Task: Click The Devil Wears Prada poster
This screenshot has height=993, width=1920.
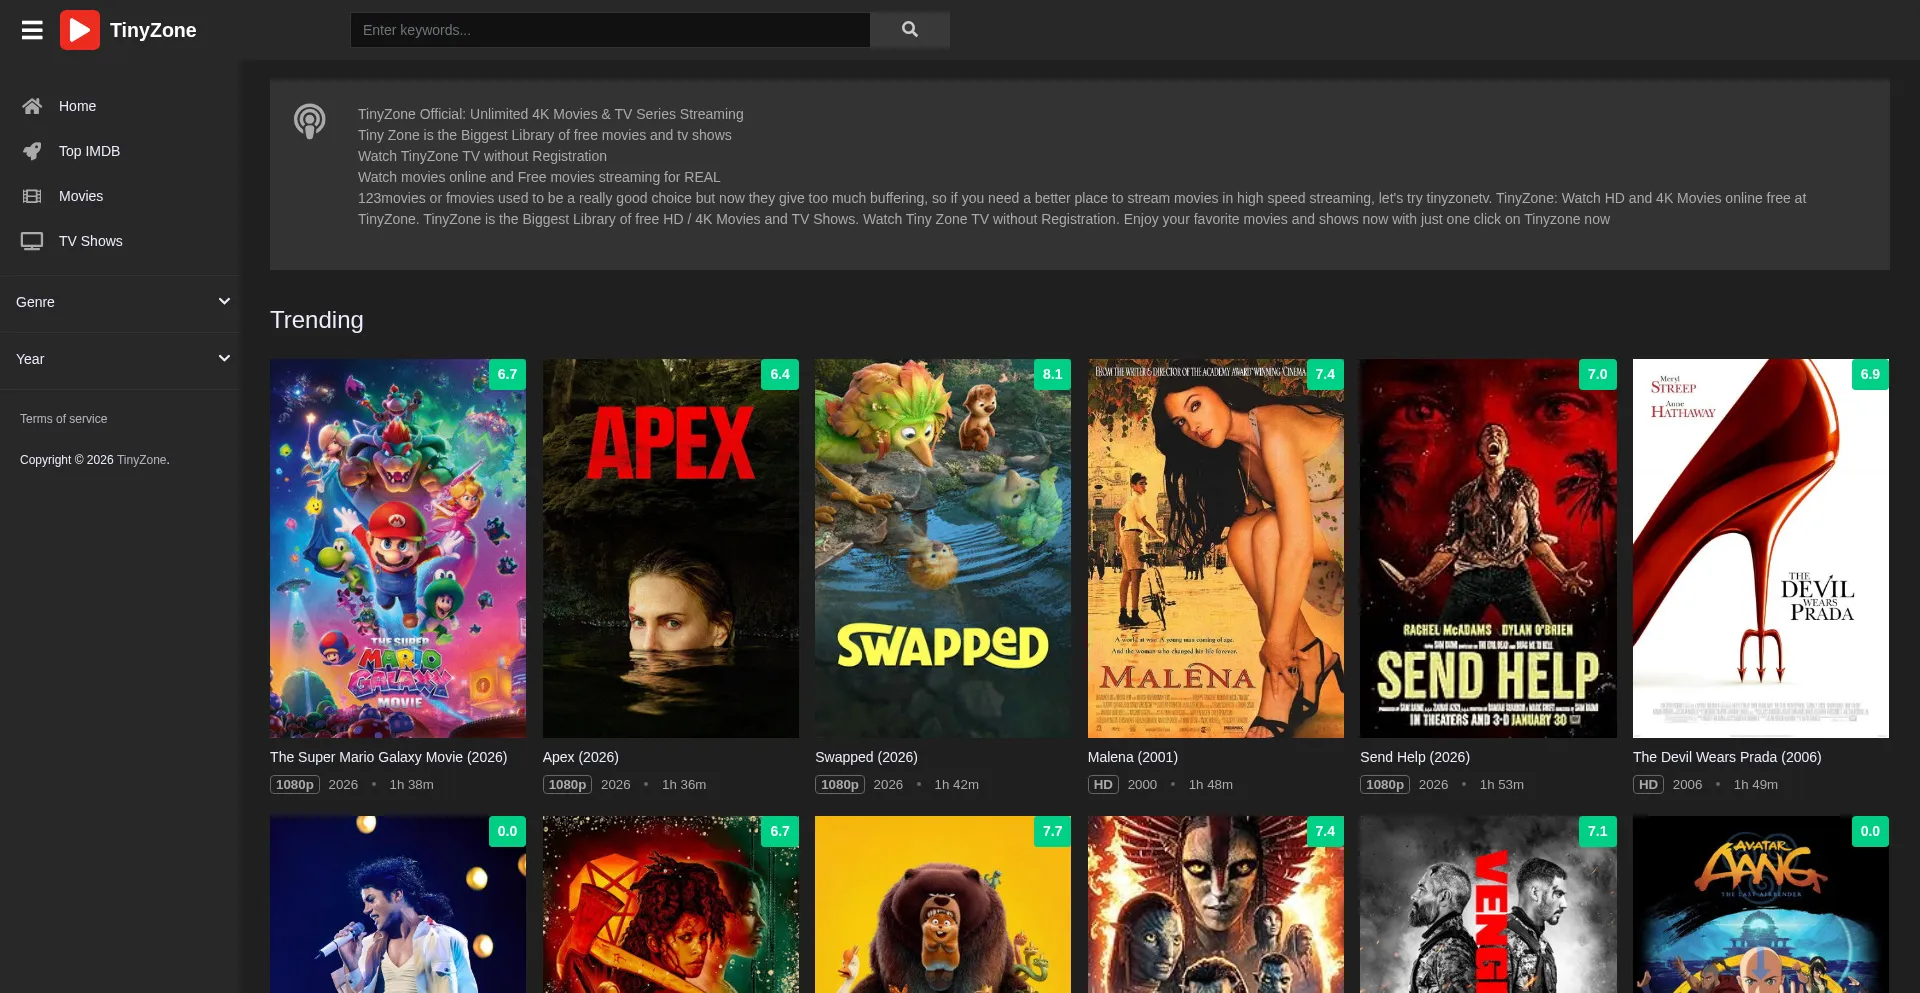Action: [1761, 548]
